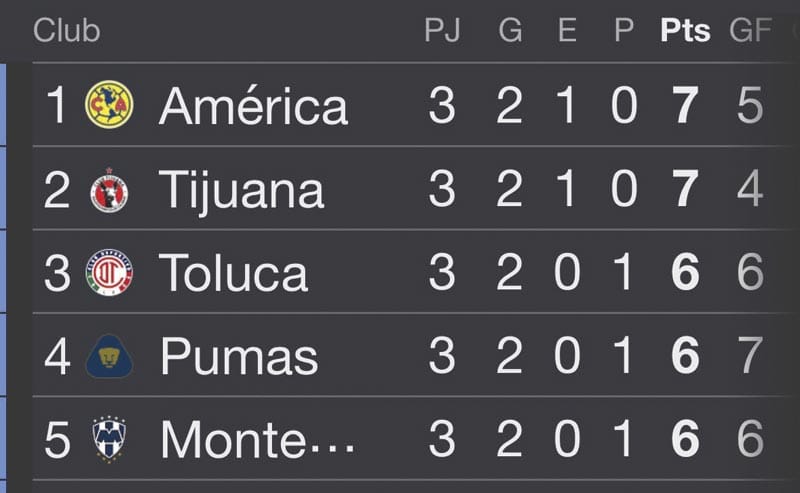
Task: Open the Toluca team name link
Action: pos(233,273)
